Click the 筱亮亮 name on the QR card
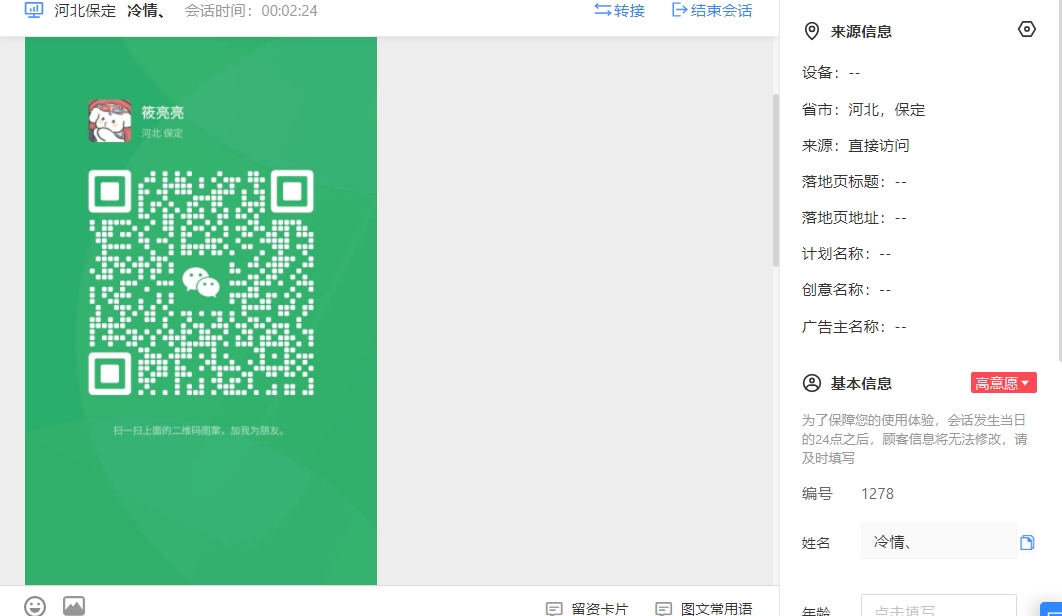The image size is (1062, 616). click(163, 112)
